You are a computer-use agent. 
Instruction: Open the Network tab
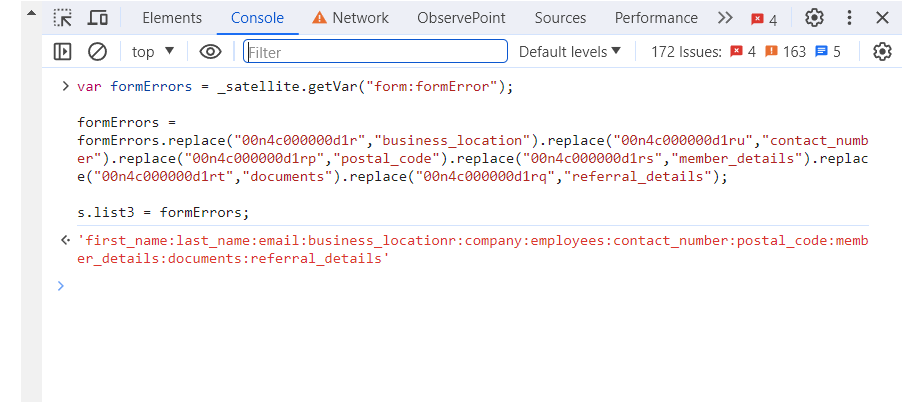tap(350, 18)
